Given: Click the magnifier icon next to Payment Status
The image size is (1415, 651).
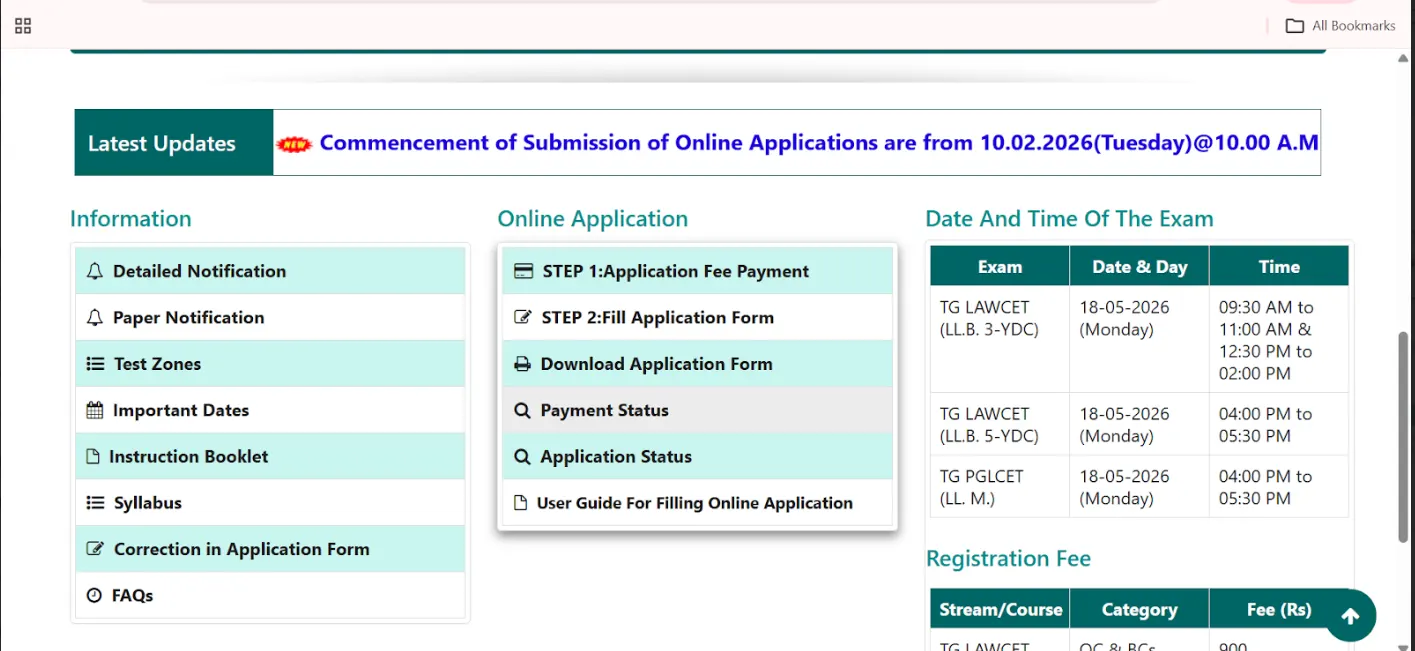Looking at the screenshot, I should [523, 410].
